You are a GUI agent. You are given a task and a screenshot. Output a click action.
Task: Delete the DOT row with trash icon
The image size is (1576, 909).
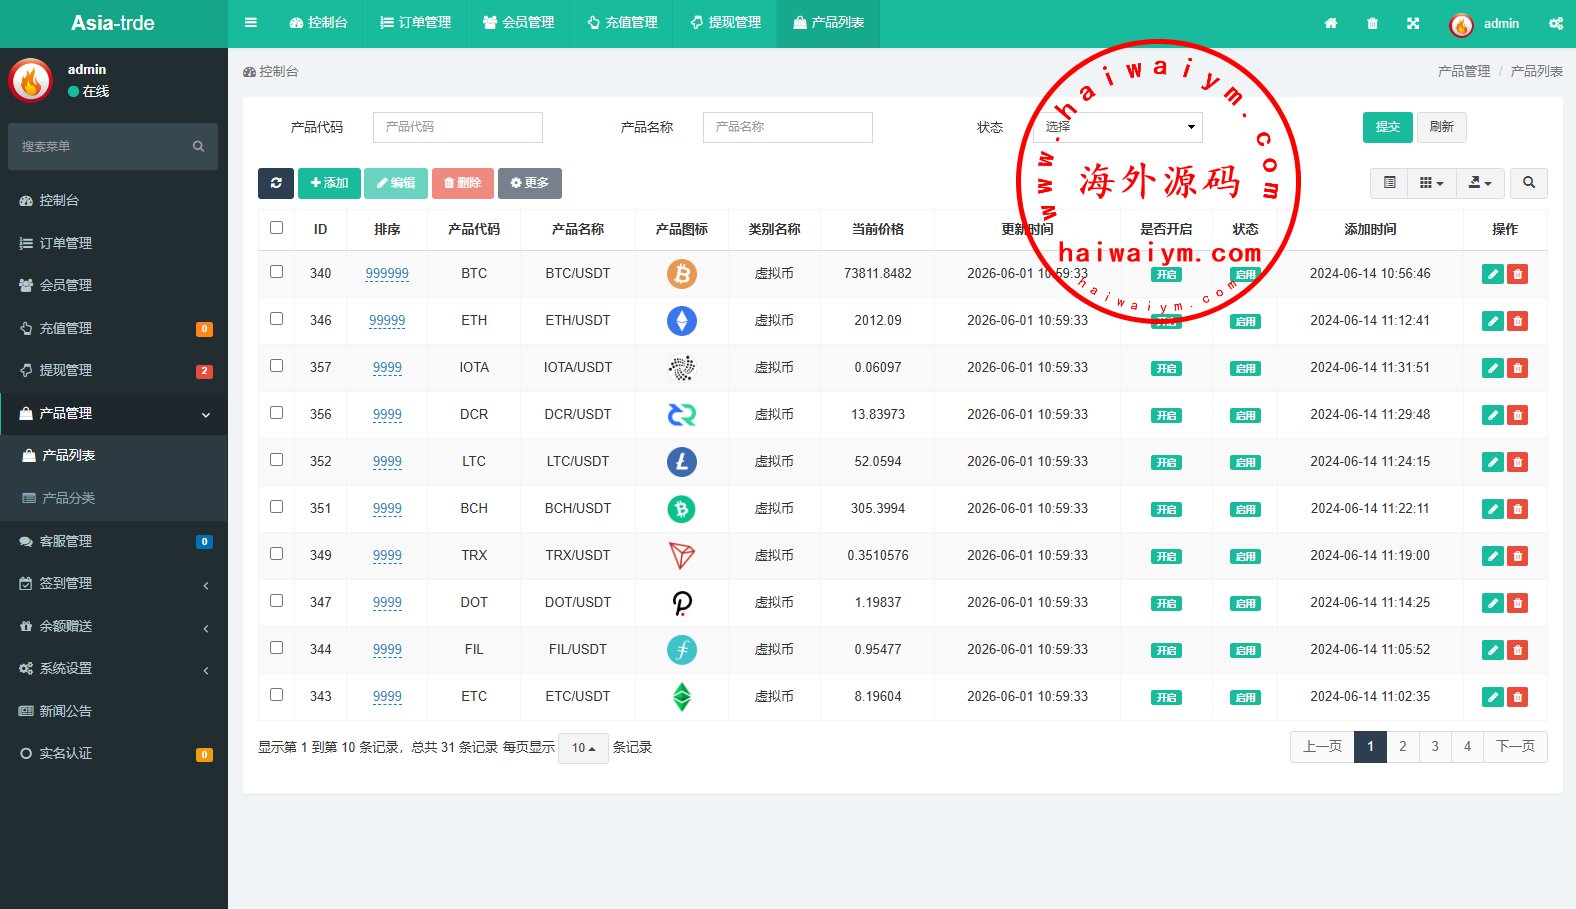point(1517,603)
